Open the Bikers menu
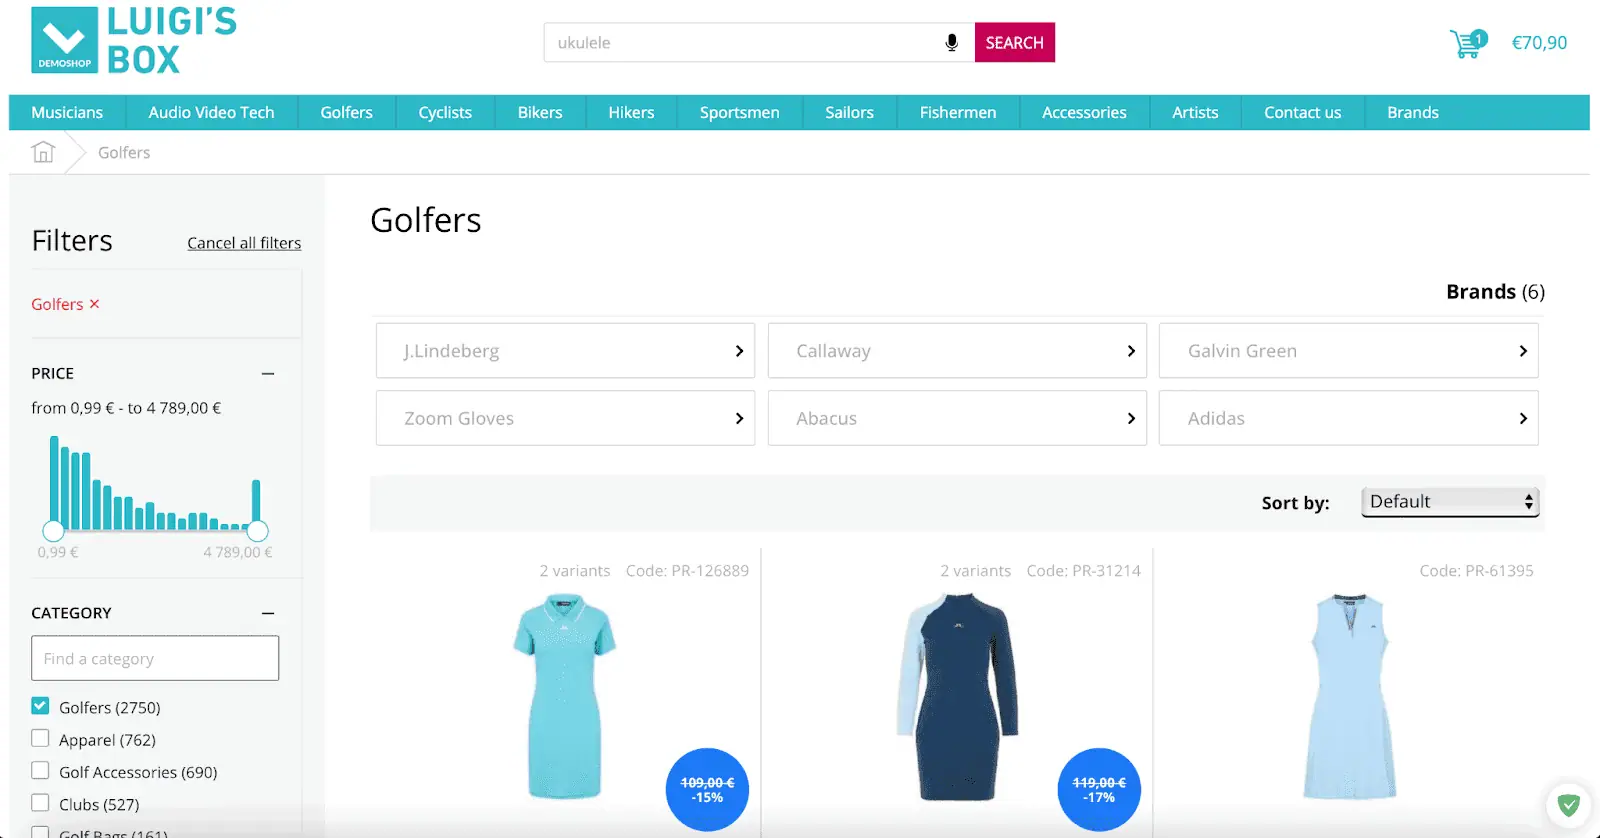This screenshot has width=1600, height=838. click(540, 112)
